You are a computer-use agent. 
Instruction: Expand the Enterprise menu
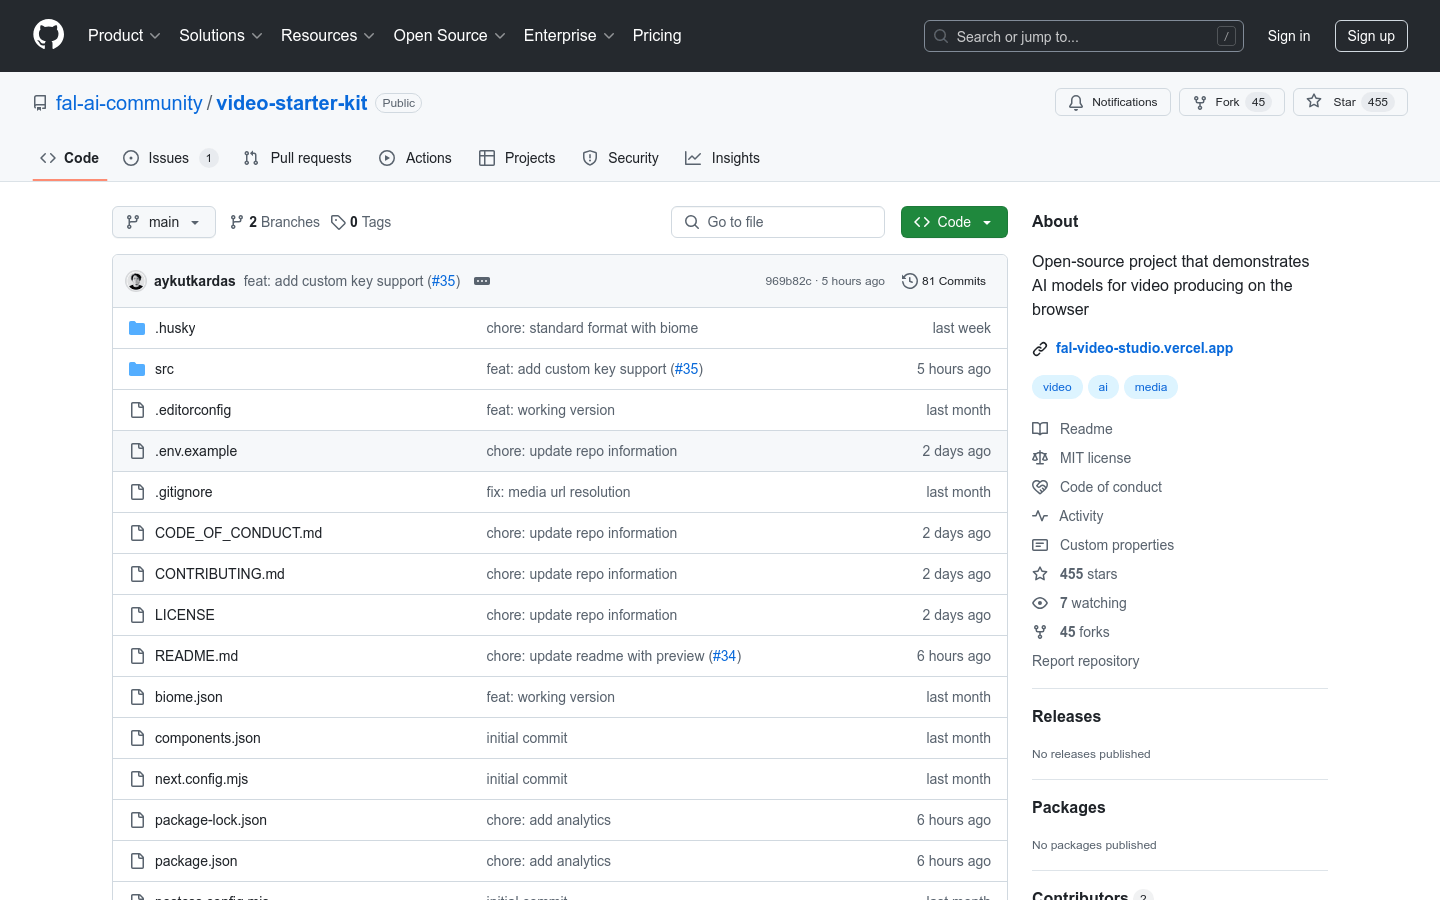pyautogui.click(x=569, y=35)
